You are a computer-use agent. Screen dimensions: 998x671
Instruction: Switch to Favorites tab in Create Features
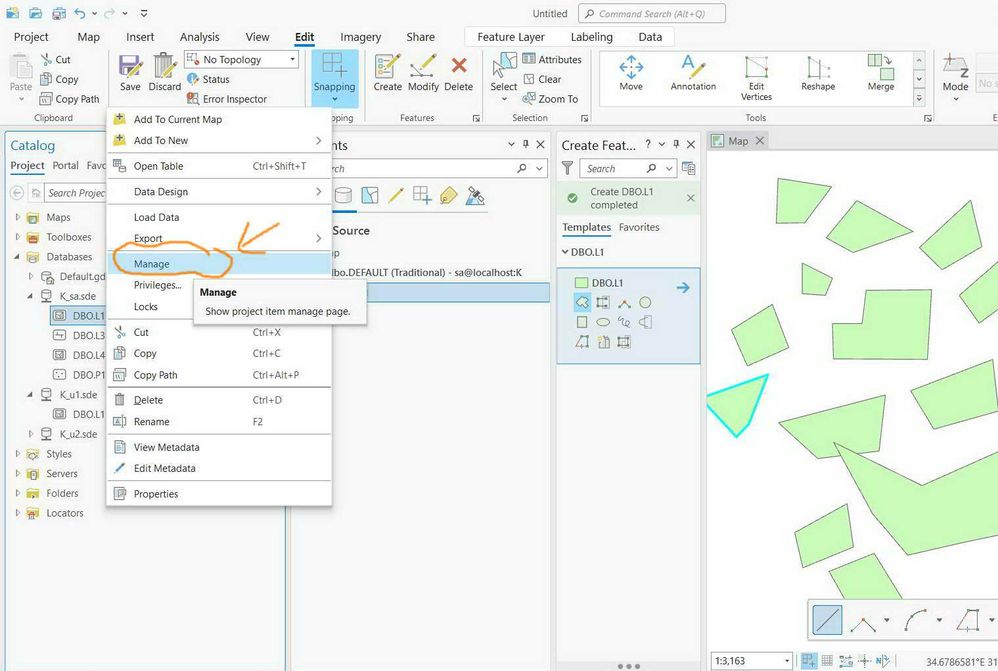coord(639,227)
